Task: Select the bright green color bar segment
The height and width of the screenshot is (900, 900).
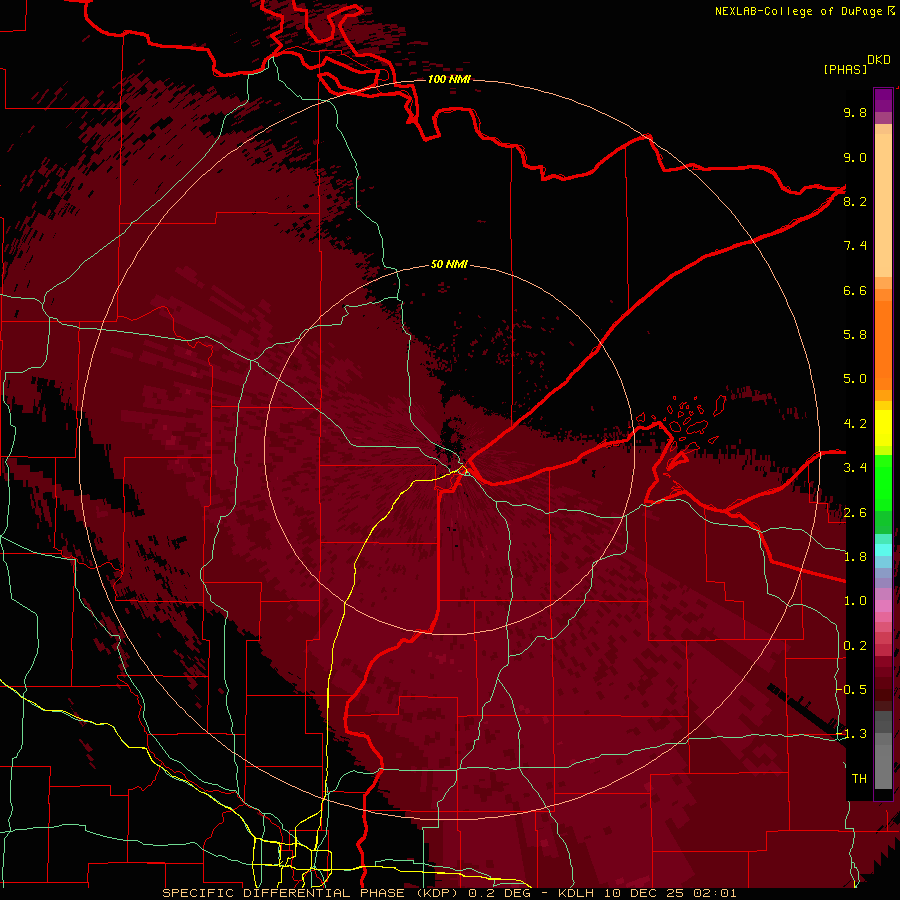Action: [x=883, y=483]
